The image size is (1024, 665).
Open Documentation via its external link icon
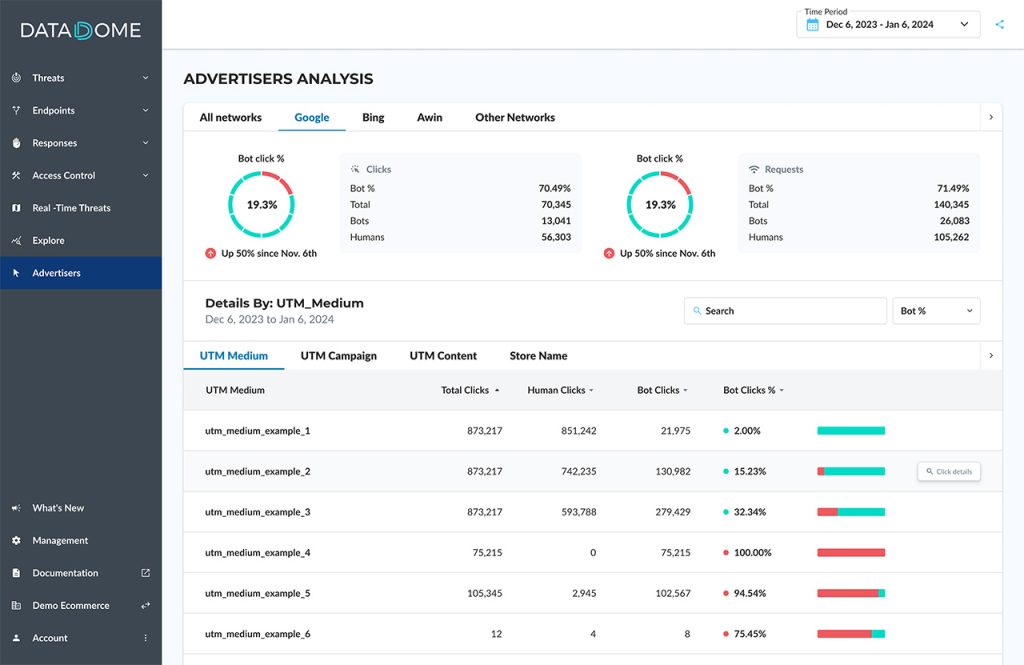145,573
